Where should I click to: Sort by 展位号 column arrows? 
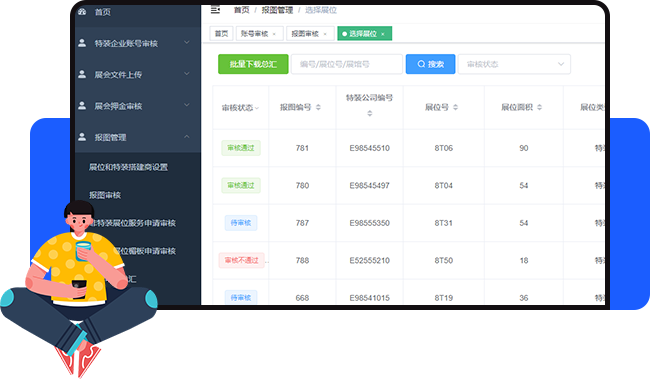pyautogui.click(x=455, y=107)
